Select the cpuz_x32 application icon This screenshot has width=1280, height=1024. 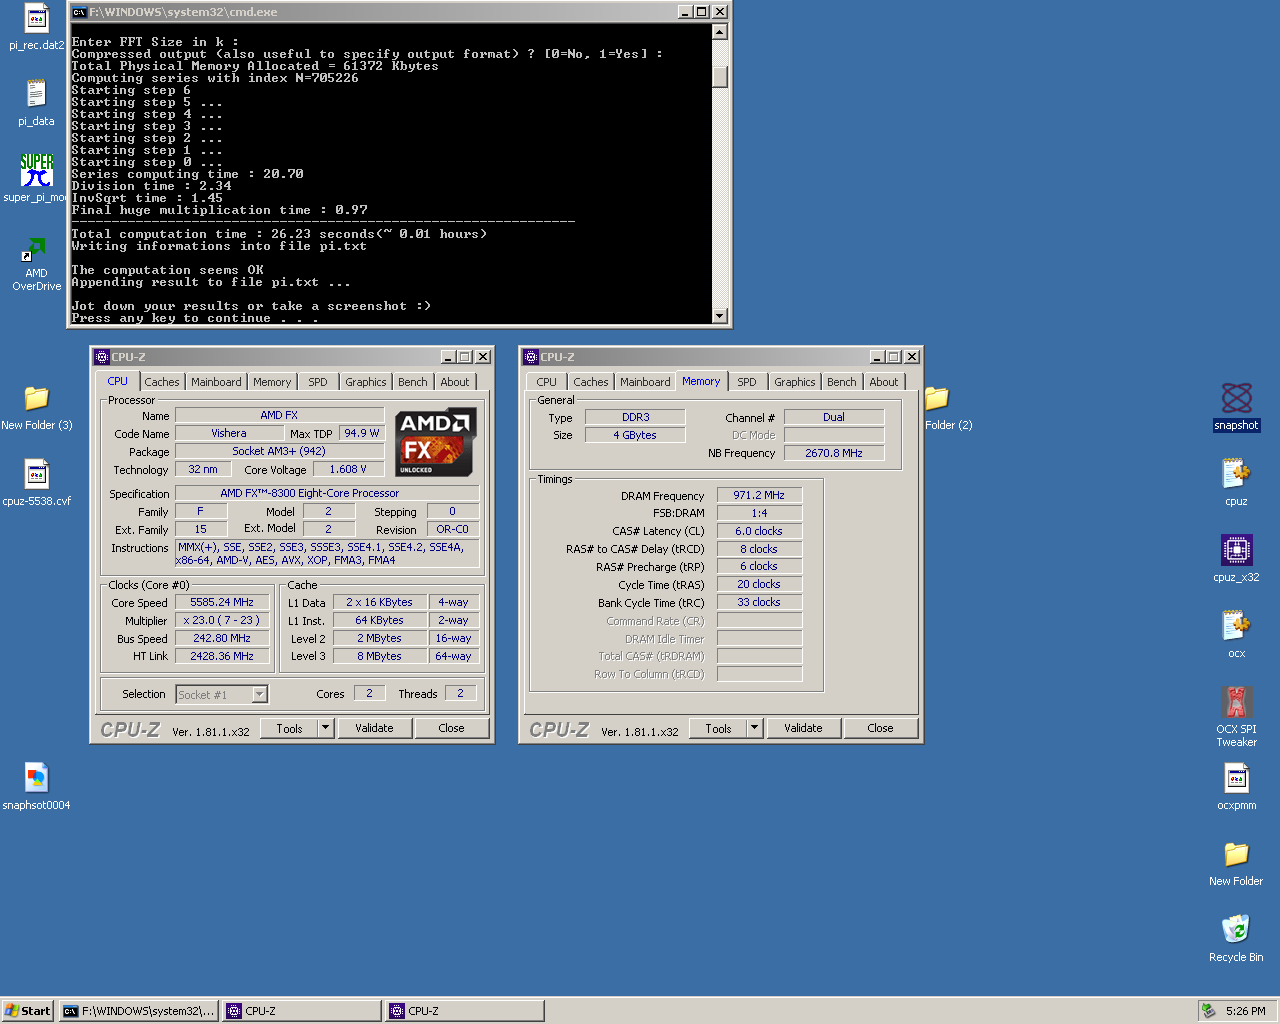[1236, 550]
